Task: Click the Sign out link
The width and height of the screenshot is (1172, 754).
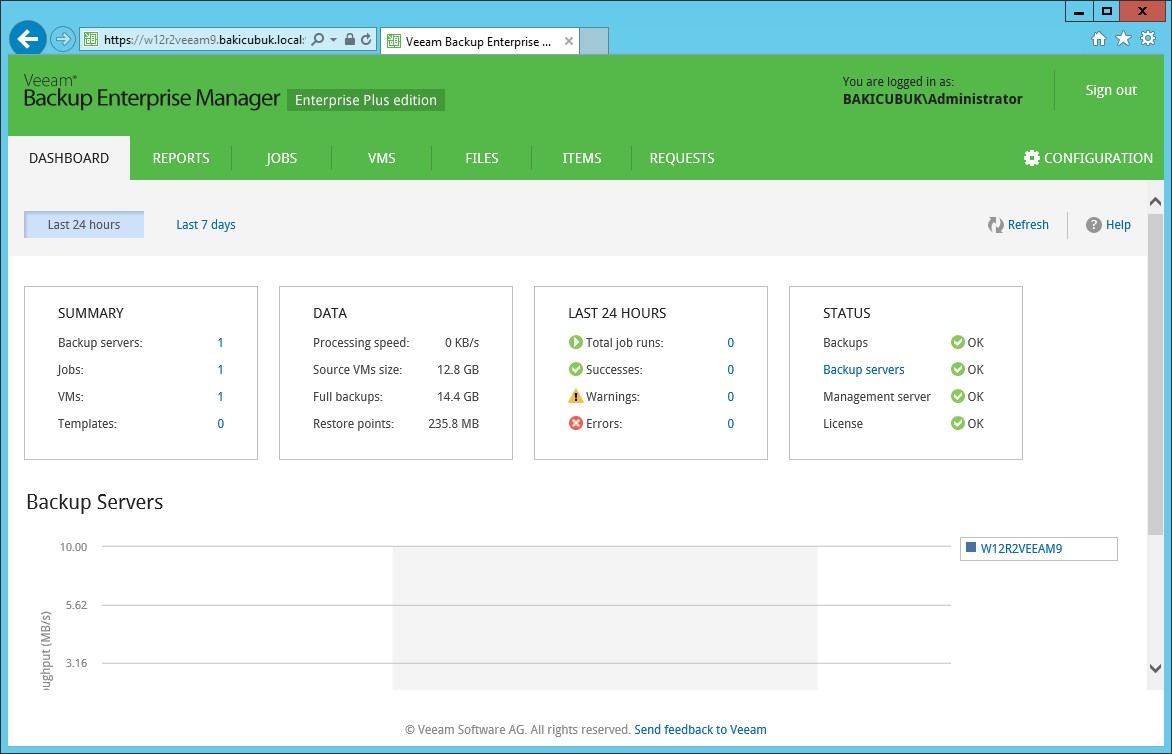Action: click(1111, 90)
